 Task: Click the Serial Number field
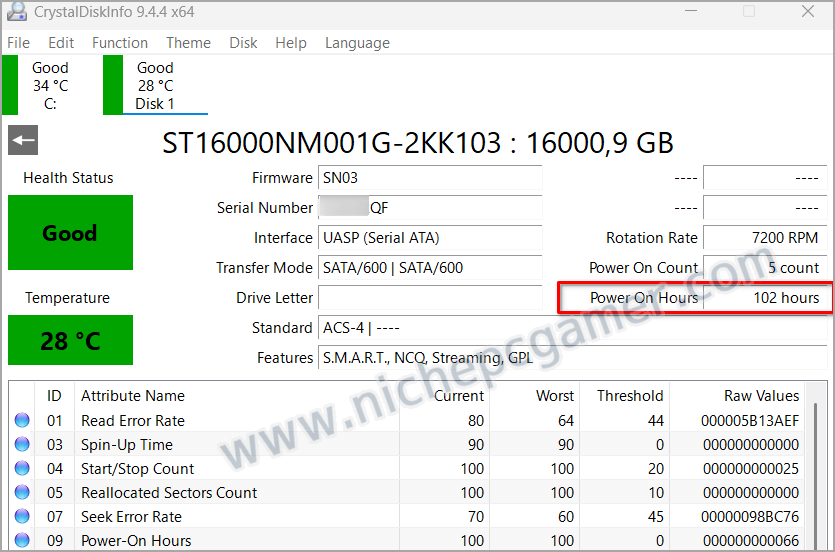430,208
